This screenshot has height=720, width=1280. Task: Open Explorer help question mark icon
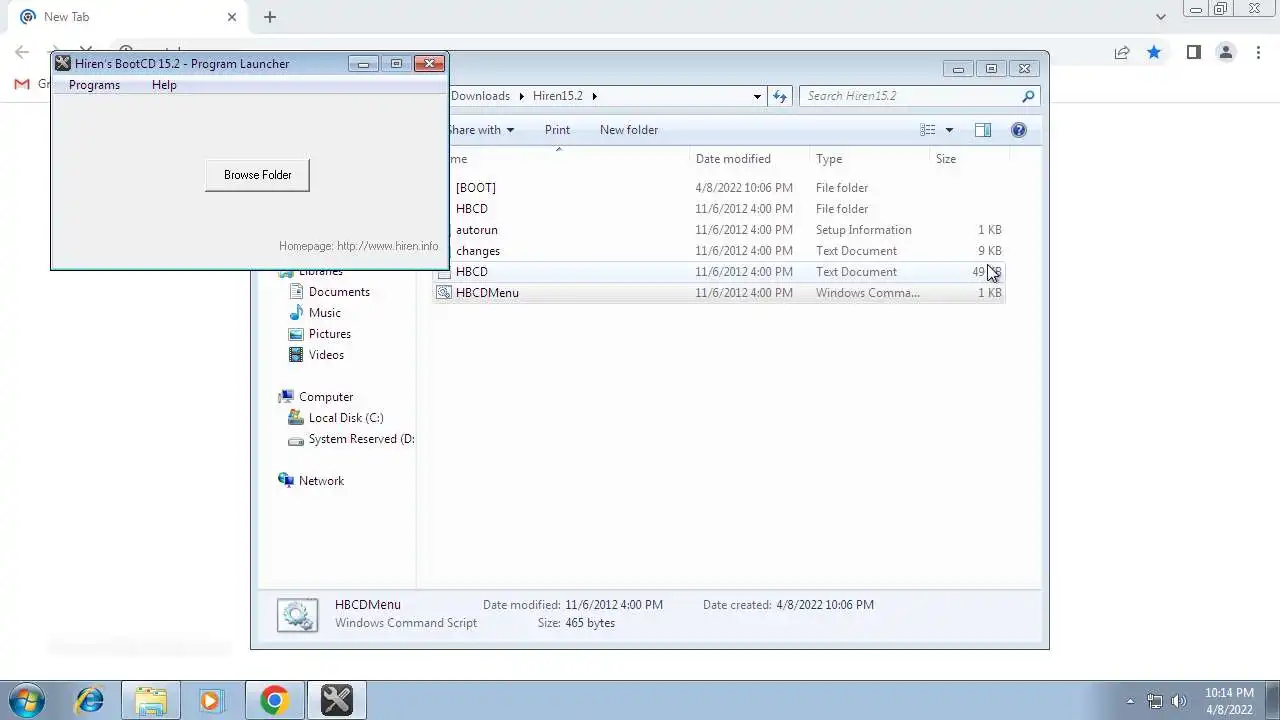pyautogui.click(x=1019, y=130)
